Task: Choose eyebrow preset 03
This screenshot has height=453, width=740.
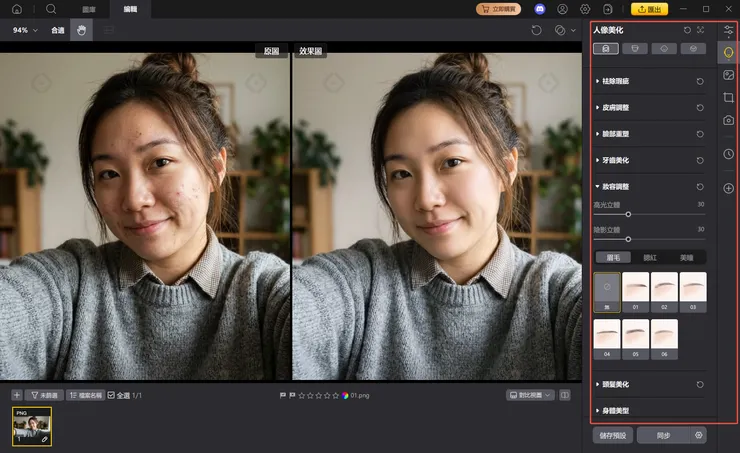Action: coord(693,292)
